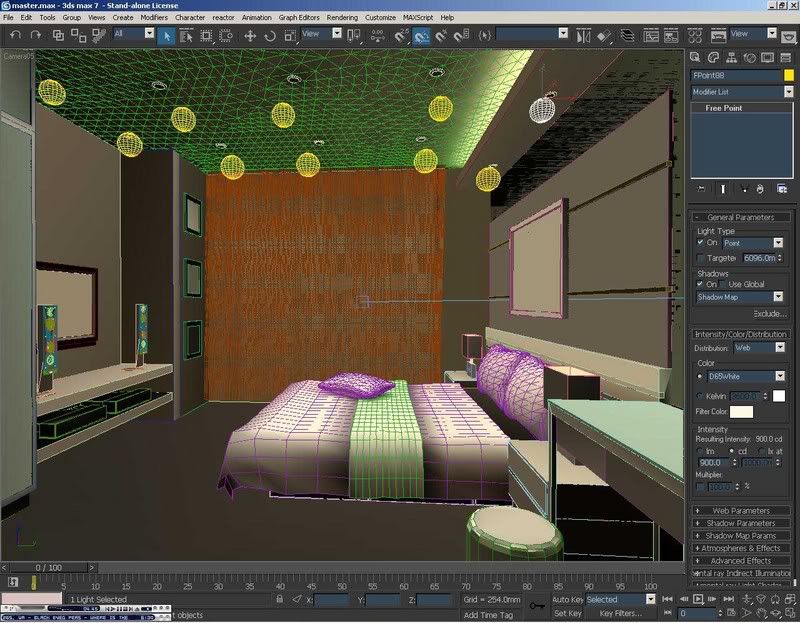Click the Quick Render teapot icon
800x623 pixels.
click(x=789, y=36)
